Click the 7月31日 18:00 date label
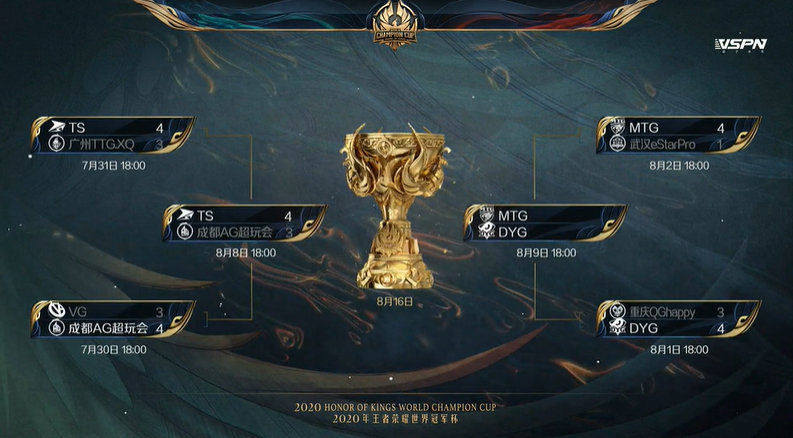The image size is (793, 438). [113, 165]
